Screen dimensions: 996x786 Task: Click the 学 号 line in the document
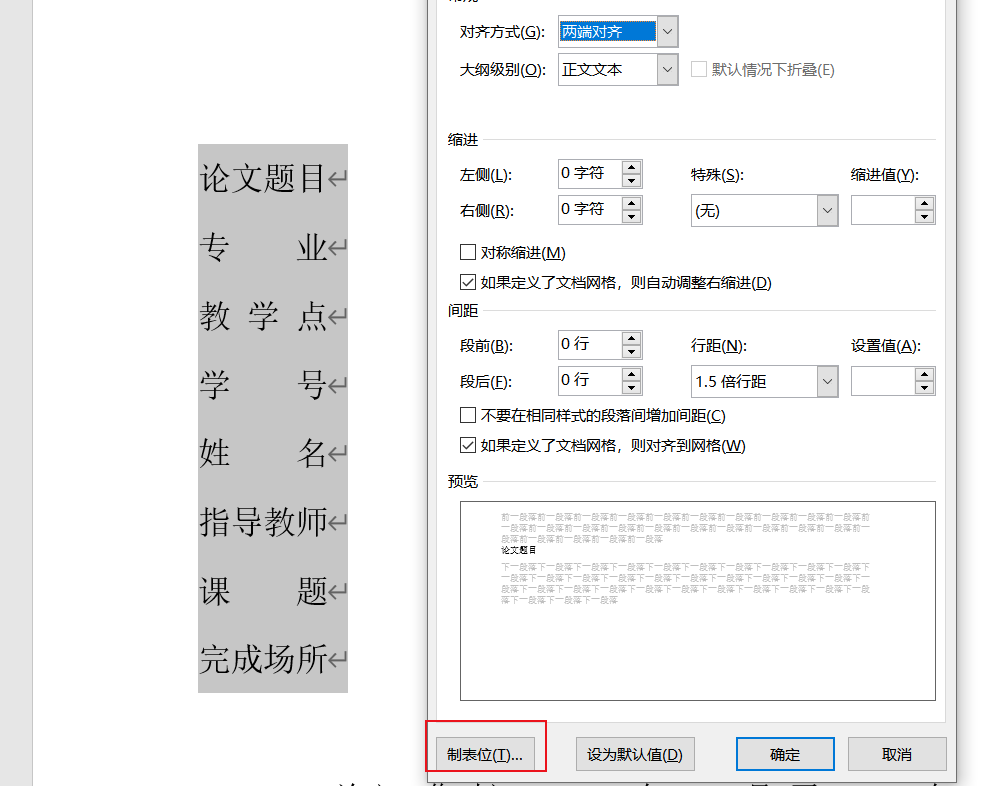263,384
